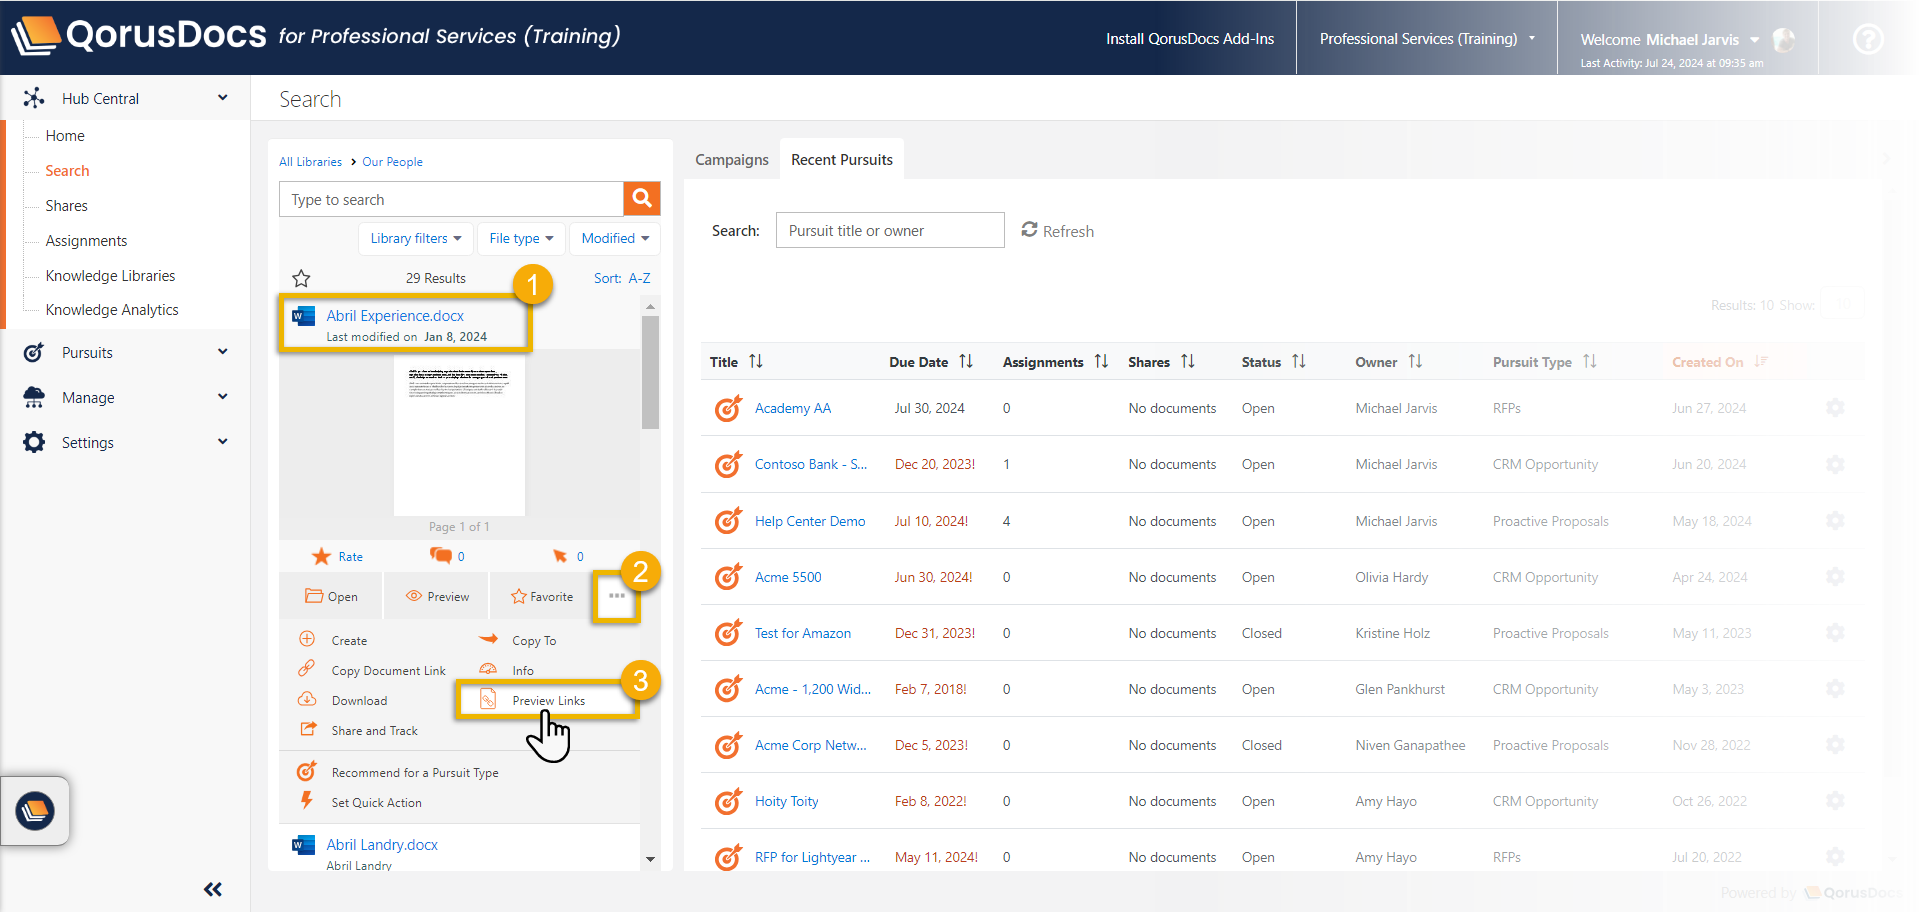Click gear icon in Test for Amazon row
1920x912 pixels.
(x=1835, y=633)
